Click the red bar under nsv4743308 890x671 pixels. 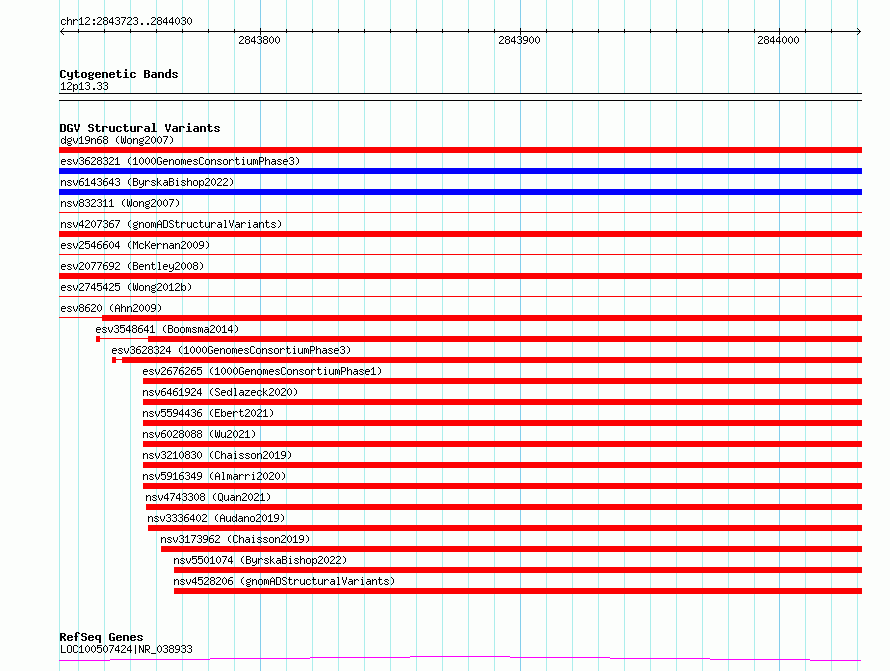click(x=504, y=507)
